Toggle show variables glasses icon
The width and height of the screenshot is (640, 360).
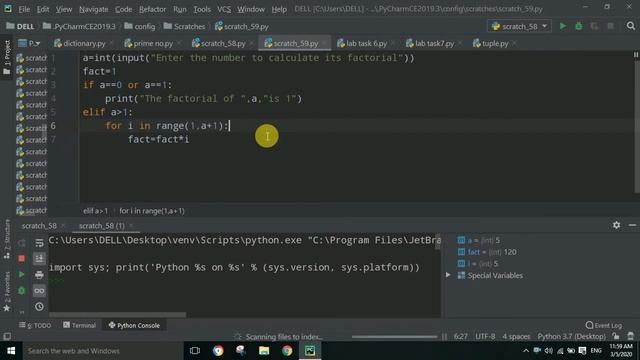(39, 291)
